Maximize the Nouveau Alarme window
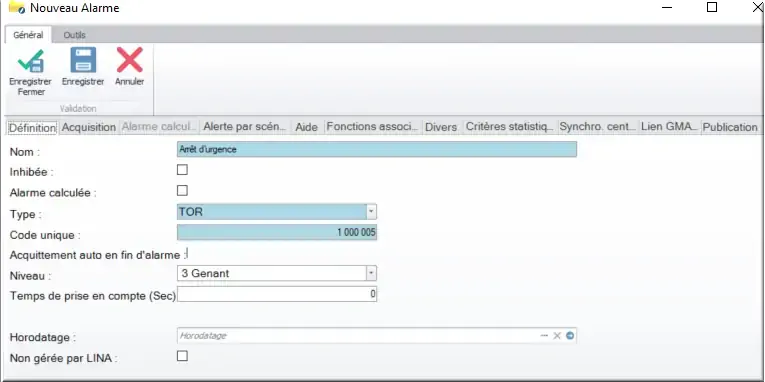 712,7
